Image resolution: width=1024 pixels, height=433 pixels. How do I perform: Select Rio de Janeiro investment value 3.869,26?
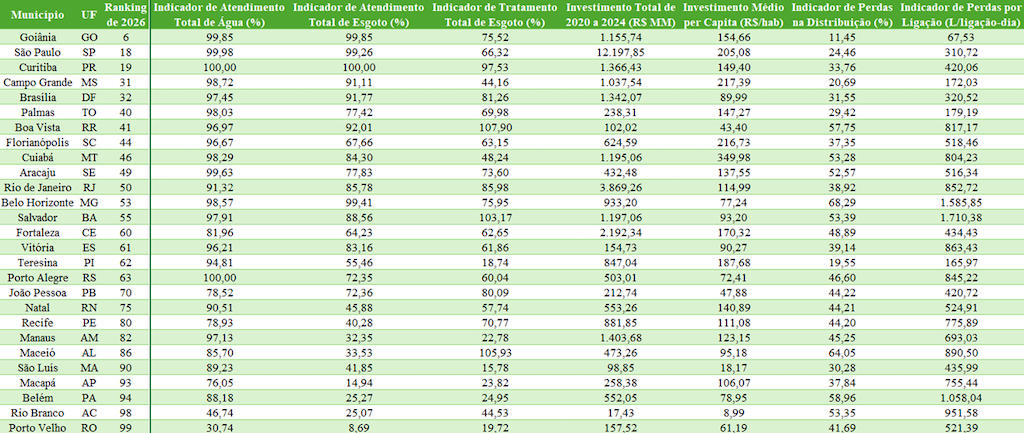(621, 187)
